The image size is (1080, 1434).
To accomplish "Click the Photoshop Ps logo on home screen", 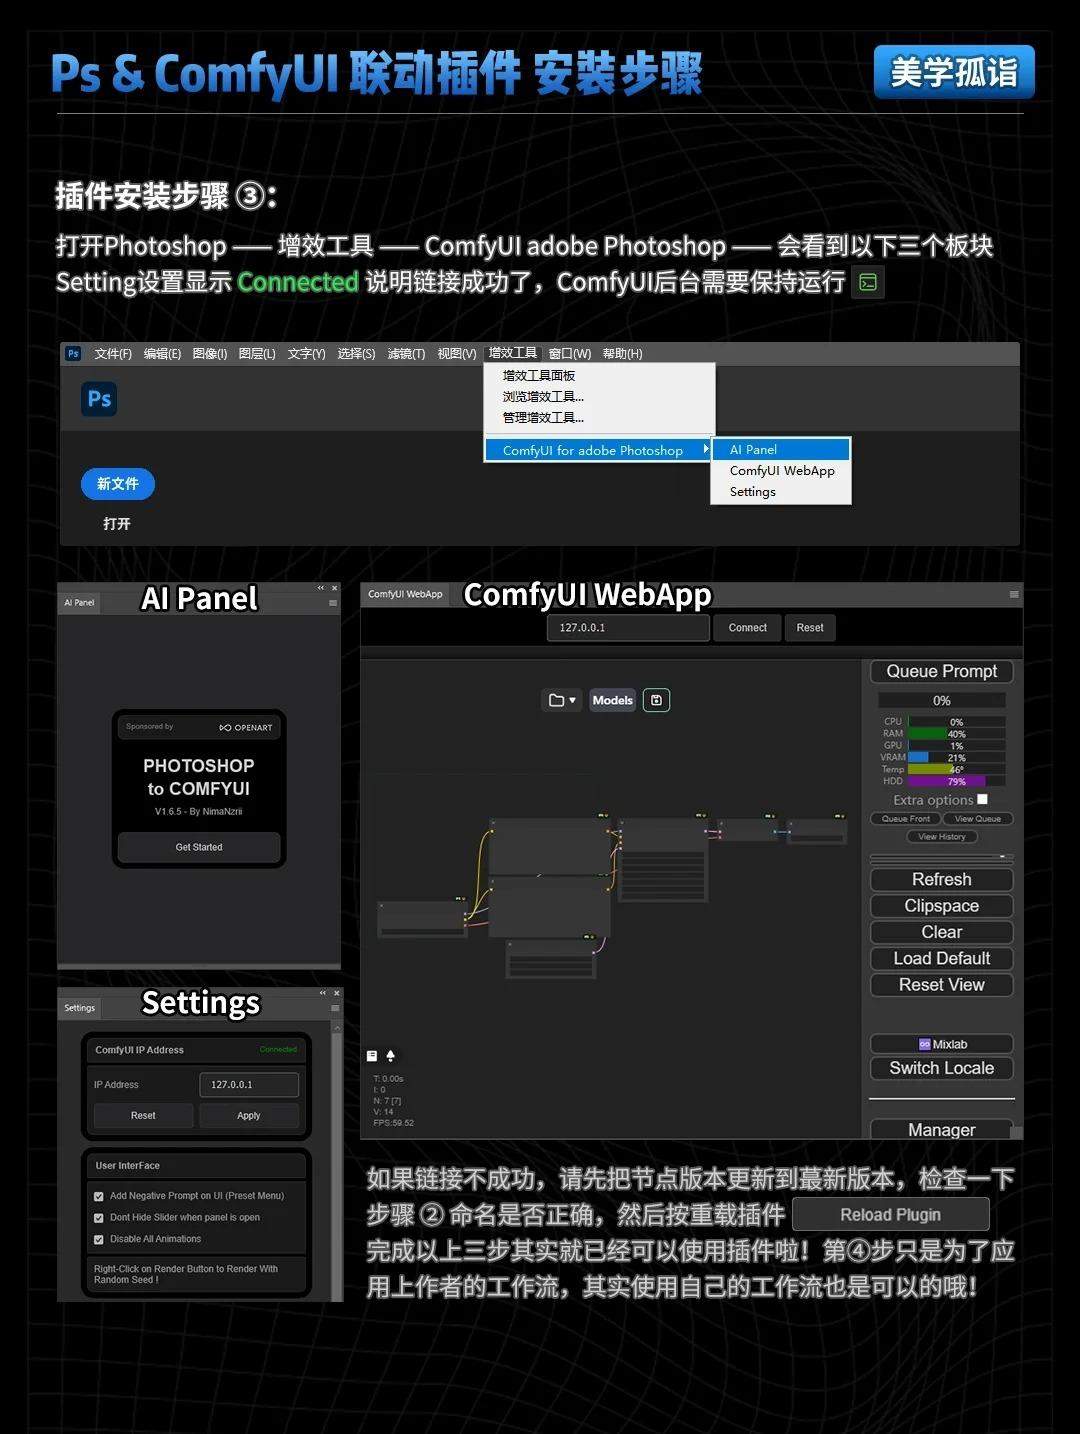I will click(99, 399).
